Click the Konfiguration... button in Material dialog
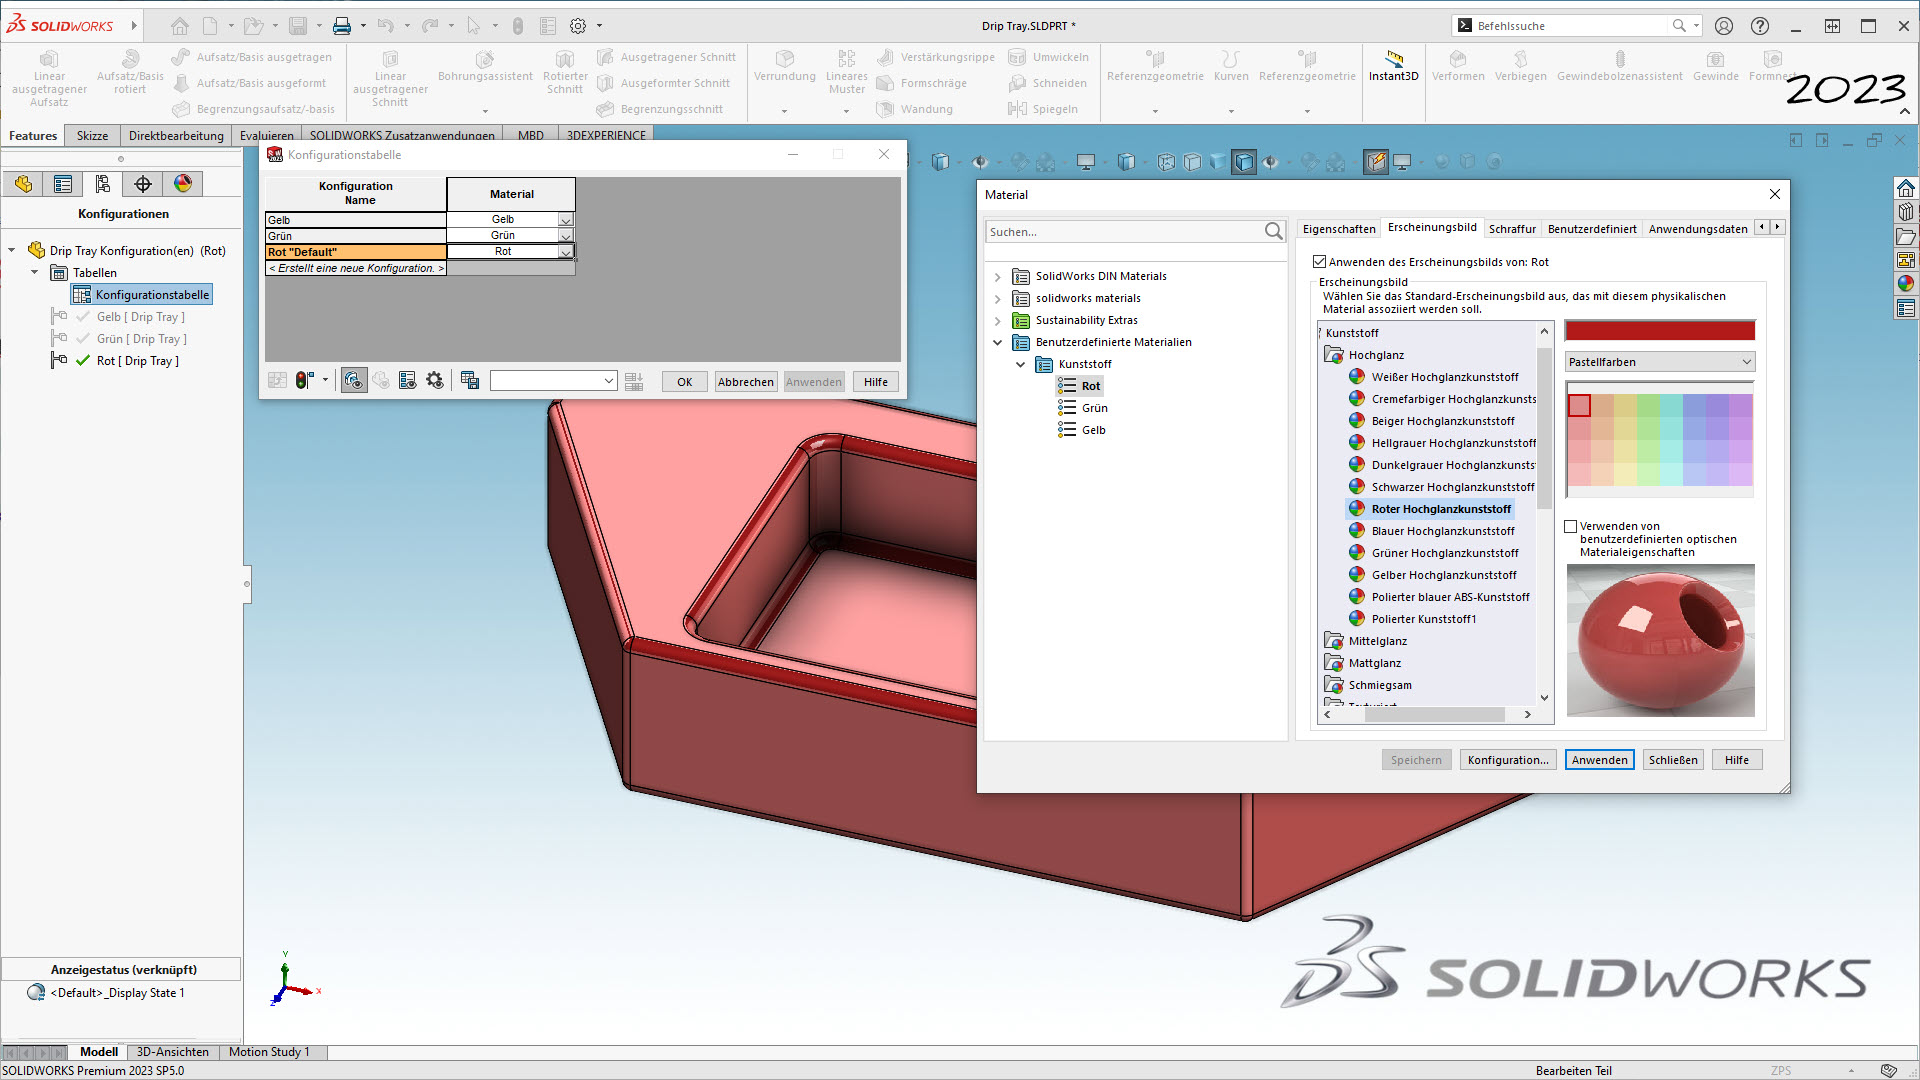 coord(1508,760)
